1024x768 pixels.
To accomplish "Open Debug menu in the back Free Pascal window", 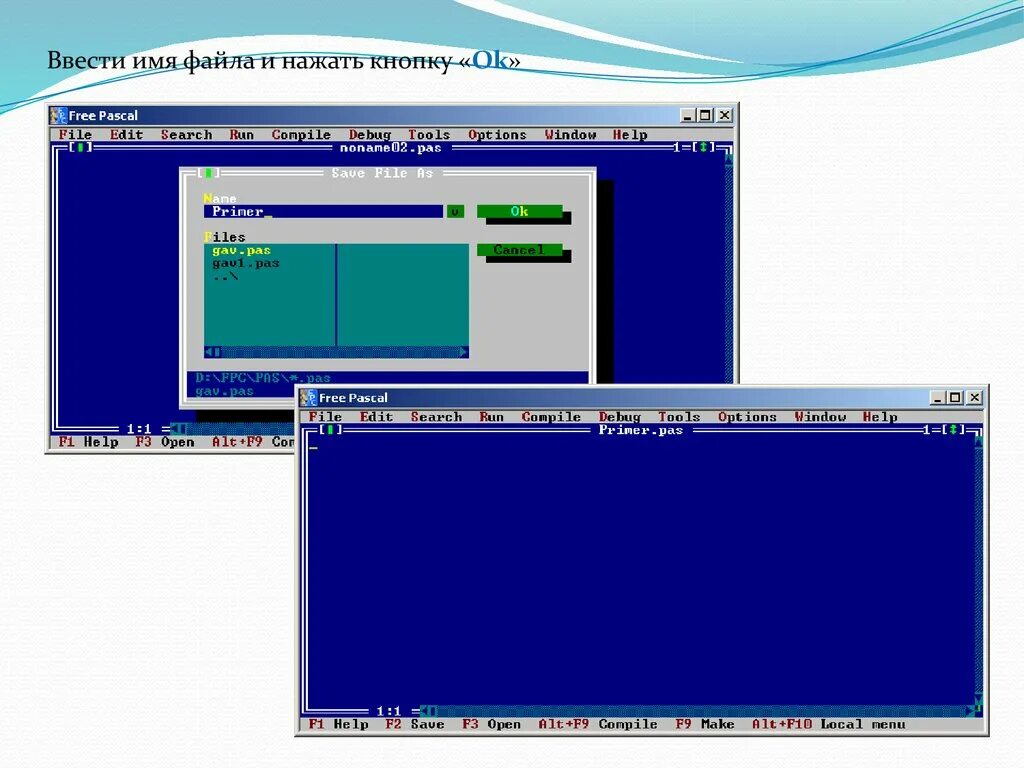I will [x=370, y=135].
